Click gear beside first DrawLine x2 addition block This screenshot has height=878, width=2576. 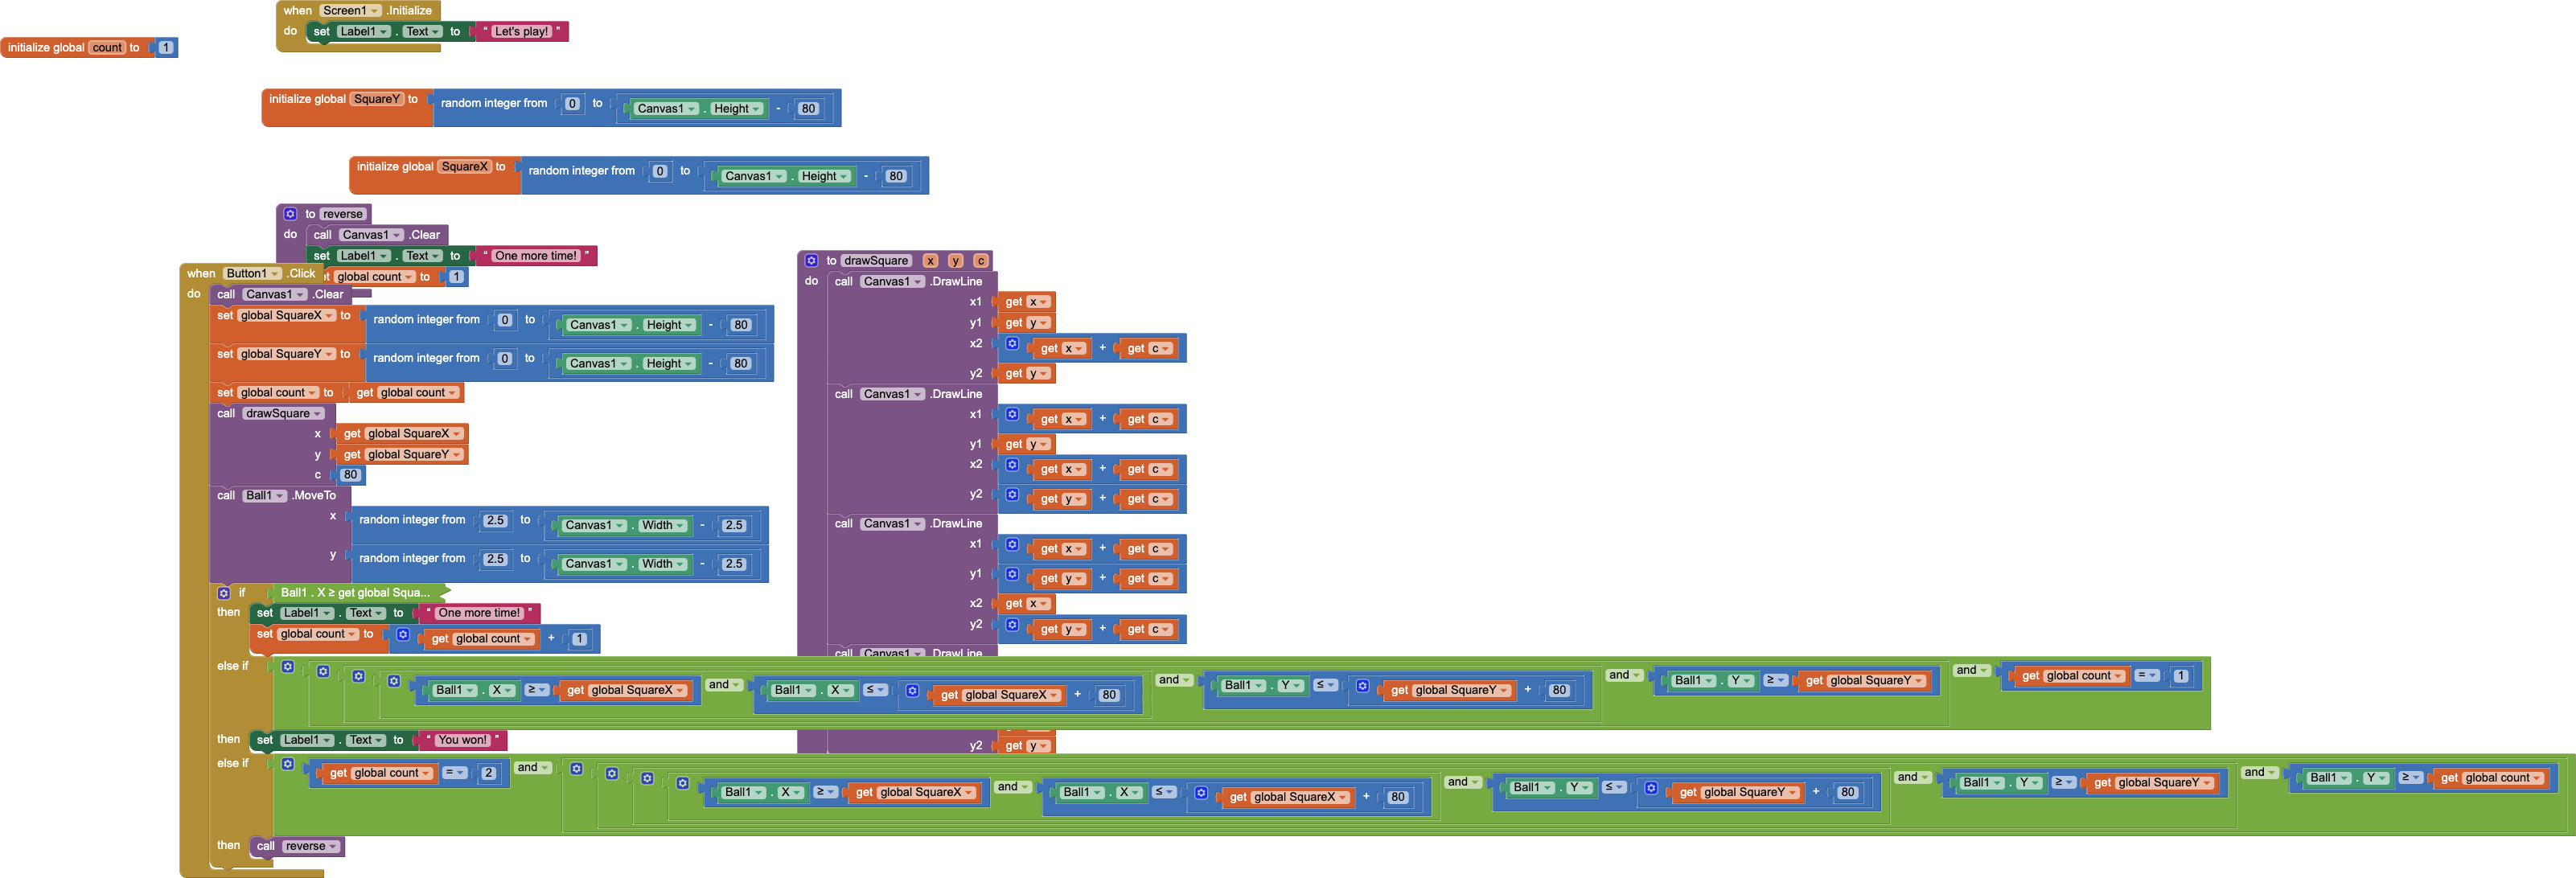tap(1012, 344)
